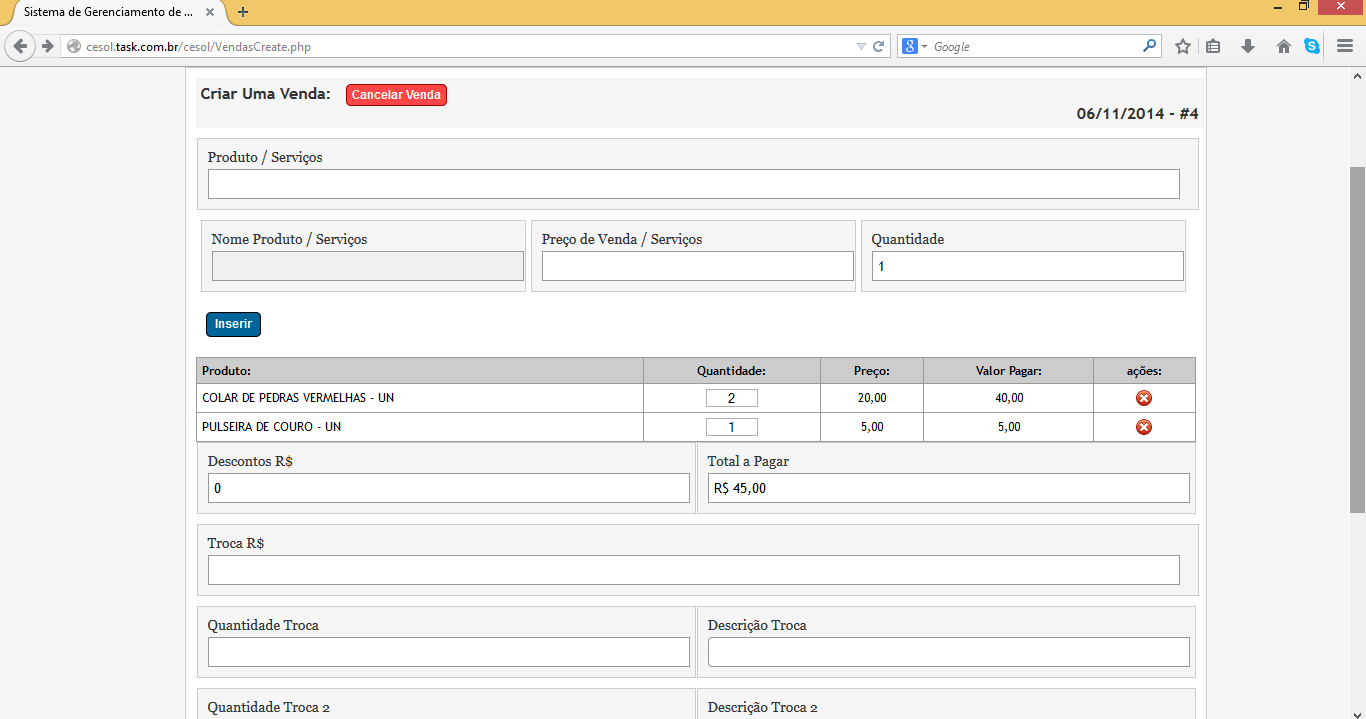Click the browser back arrow button
This screenshot has height=719, width=1366.
[x=19, y=46]
